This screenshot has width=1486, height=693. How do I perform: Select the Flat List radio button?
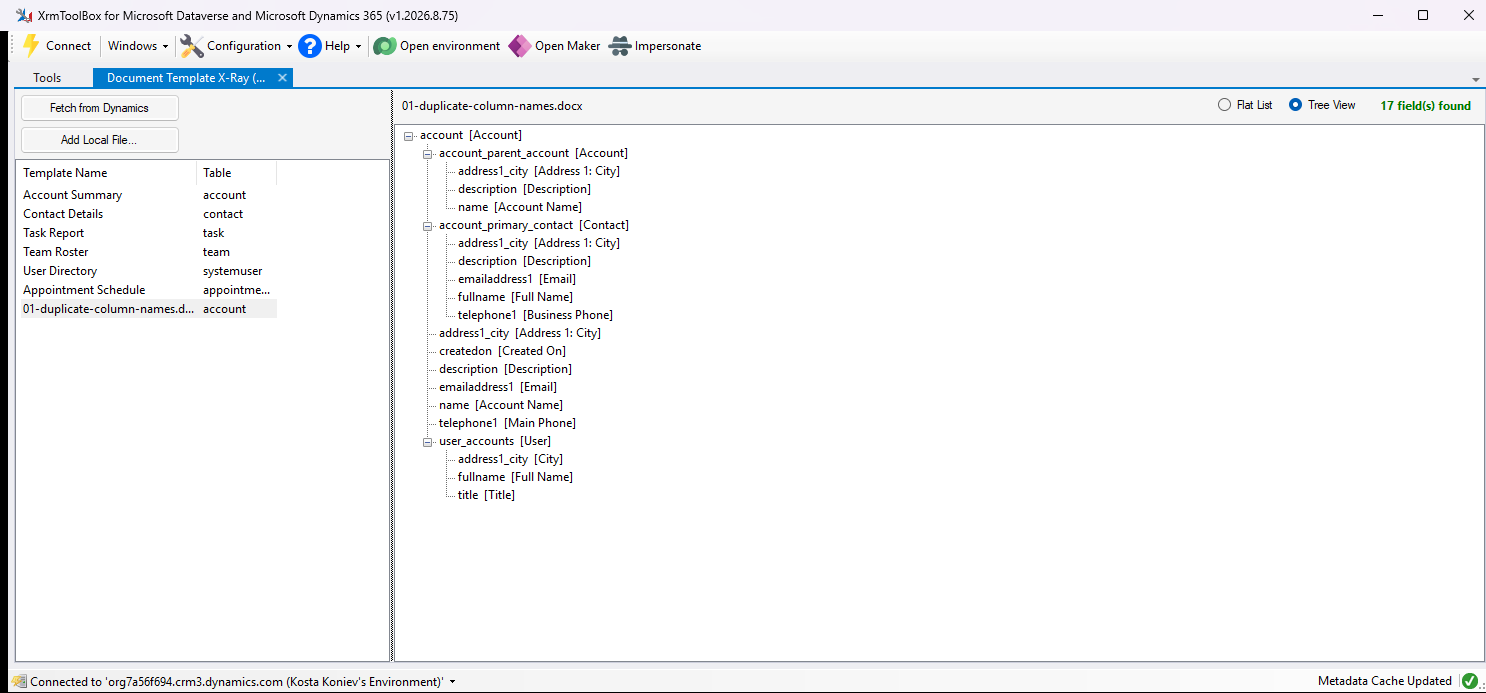(x=1224, y=105)
